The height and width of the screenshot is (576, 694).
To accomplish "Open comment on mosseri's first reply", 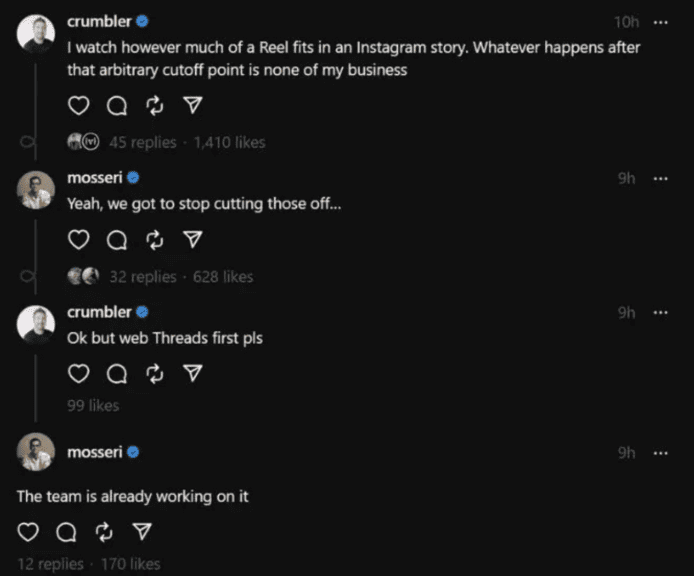I will click(x=117, y=239).
